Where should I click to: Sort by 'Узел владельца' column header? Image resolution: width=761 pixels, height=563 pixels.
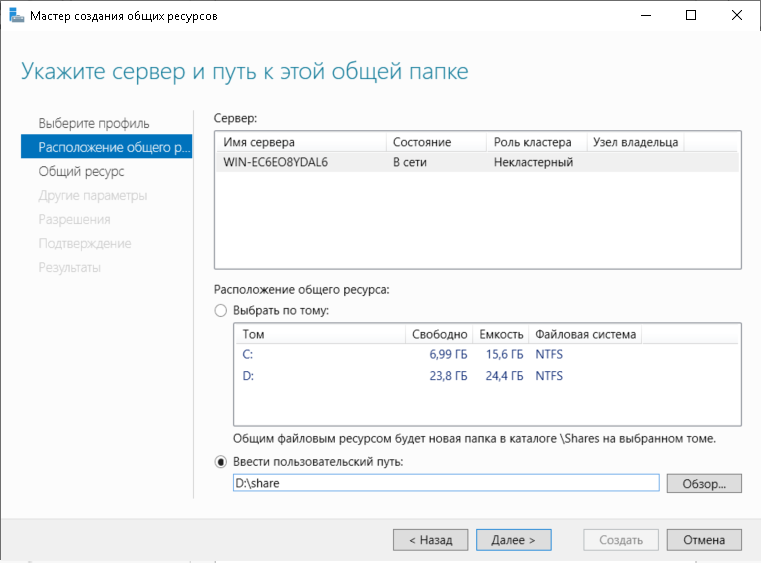click(x=635, y=142)
